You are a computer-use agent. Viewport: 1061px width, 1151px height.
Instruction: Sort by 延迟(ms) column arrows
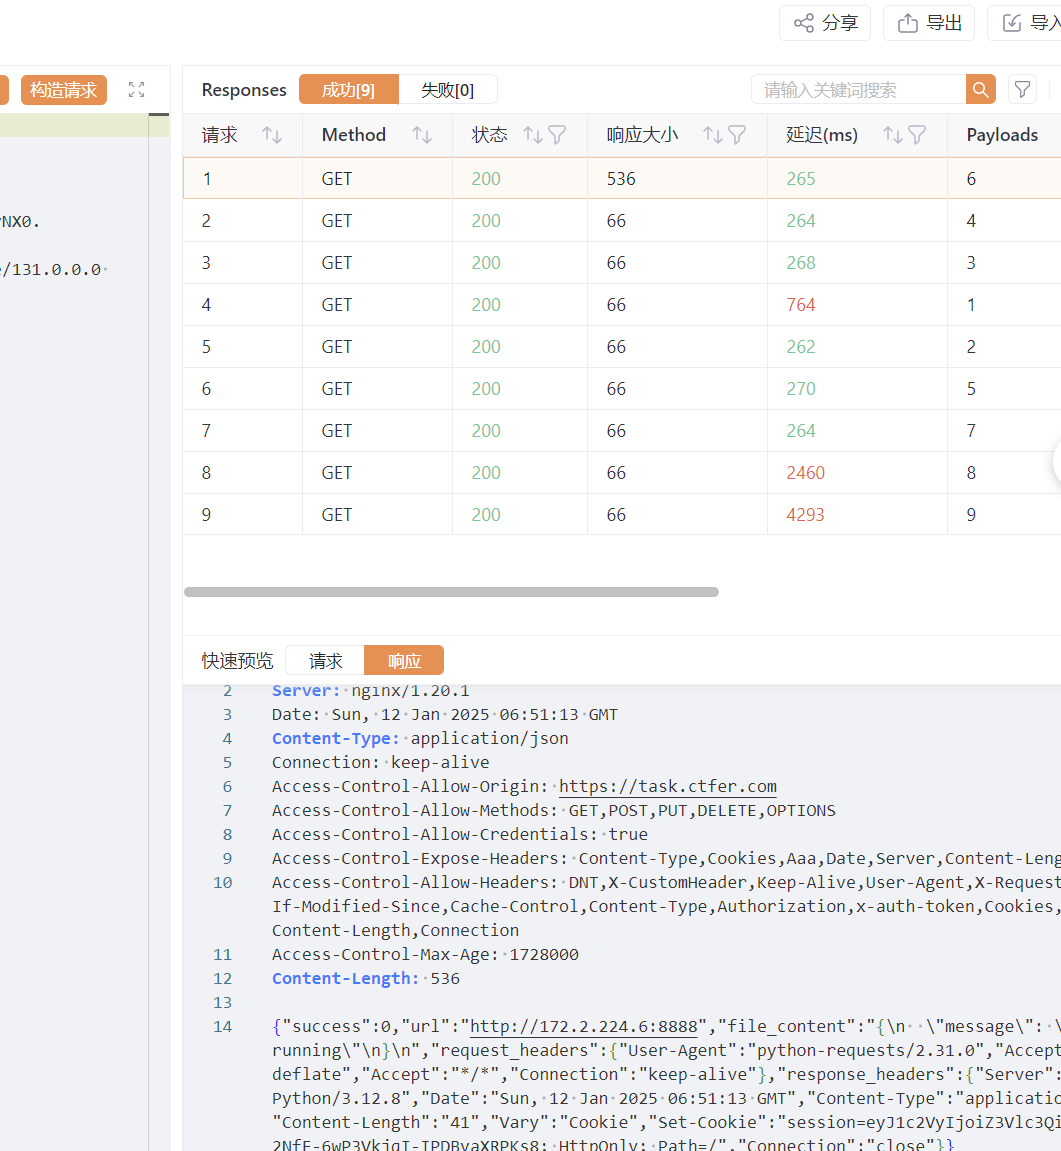(x=893, y=135)
